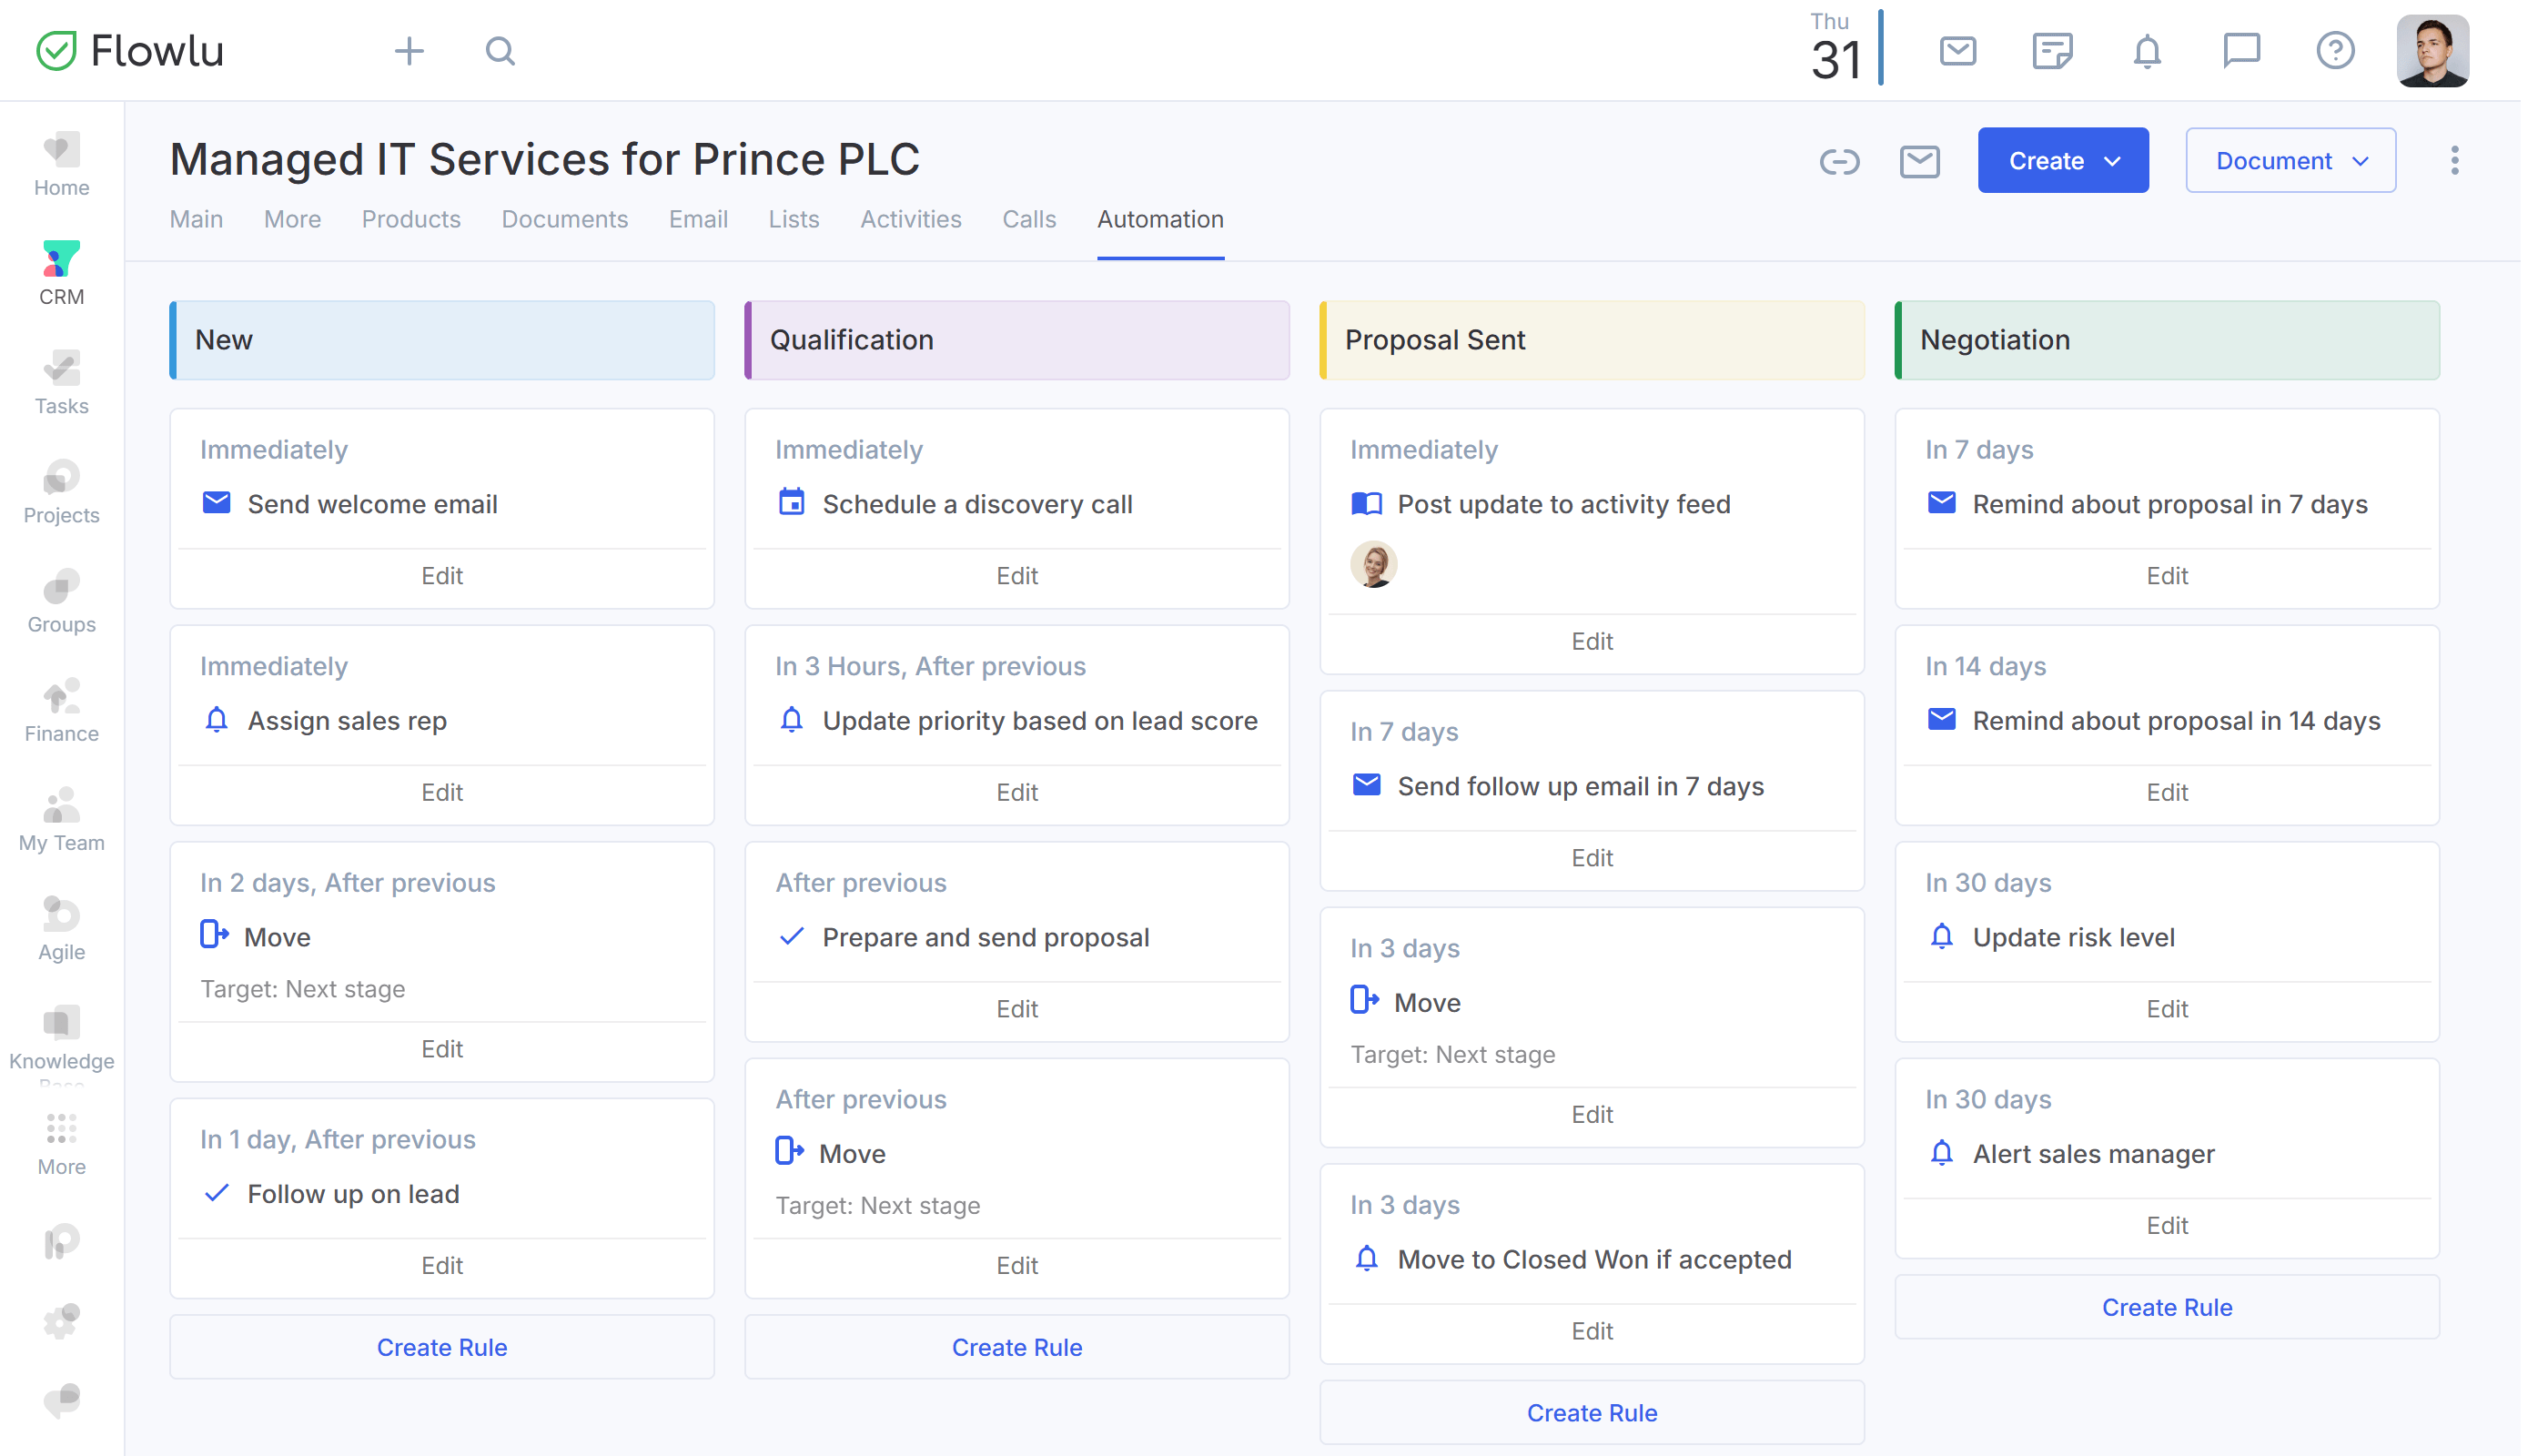
Task: Open CRM module in sidebar
Action: click(61, 272)
